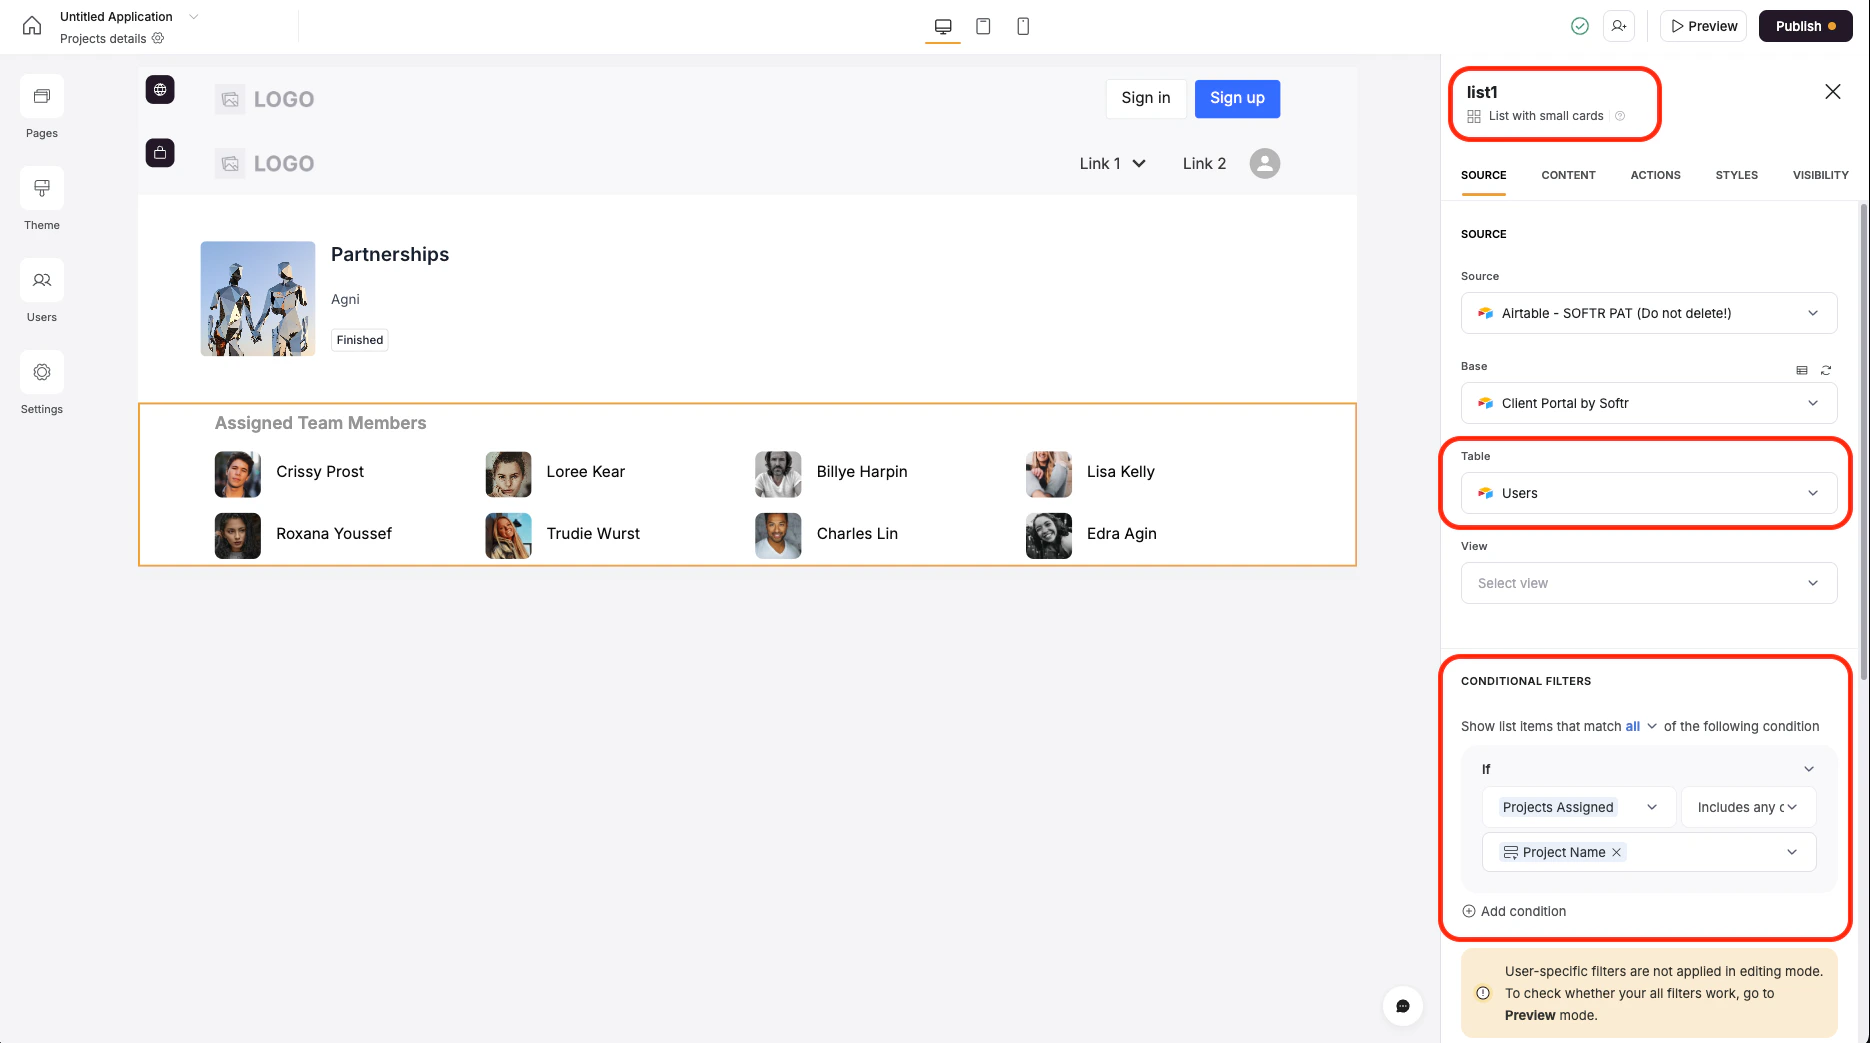Click the globe visibility badge on first header

(160, 89)
